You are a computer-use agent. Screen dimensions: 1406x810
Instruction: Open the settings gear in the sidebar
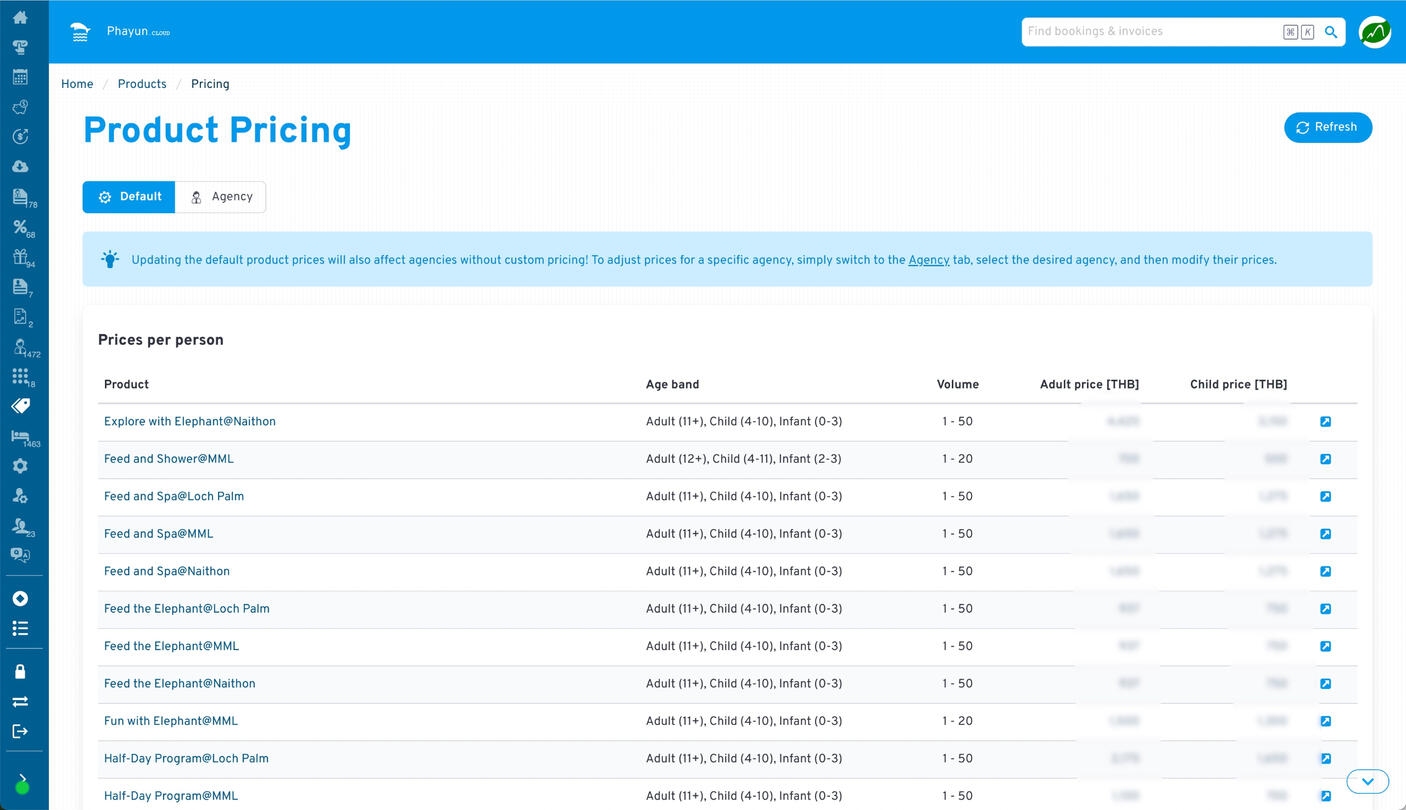point(20,465)
